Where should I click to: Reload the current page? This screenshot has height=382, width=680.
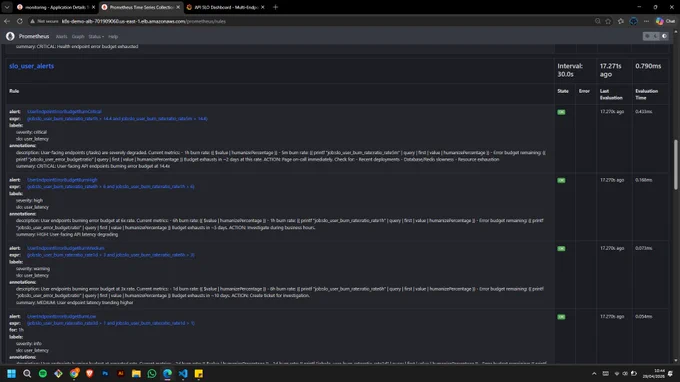(20, 21)
